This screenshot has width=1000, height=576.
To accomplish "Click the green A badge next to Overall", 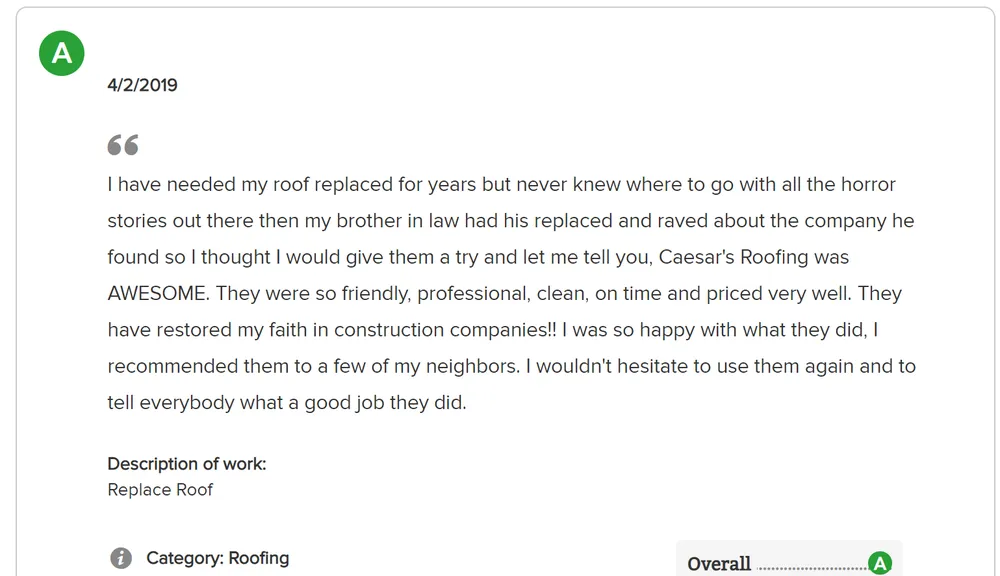I will 879,564.
